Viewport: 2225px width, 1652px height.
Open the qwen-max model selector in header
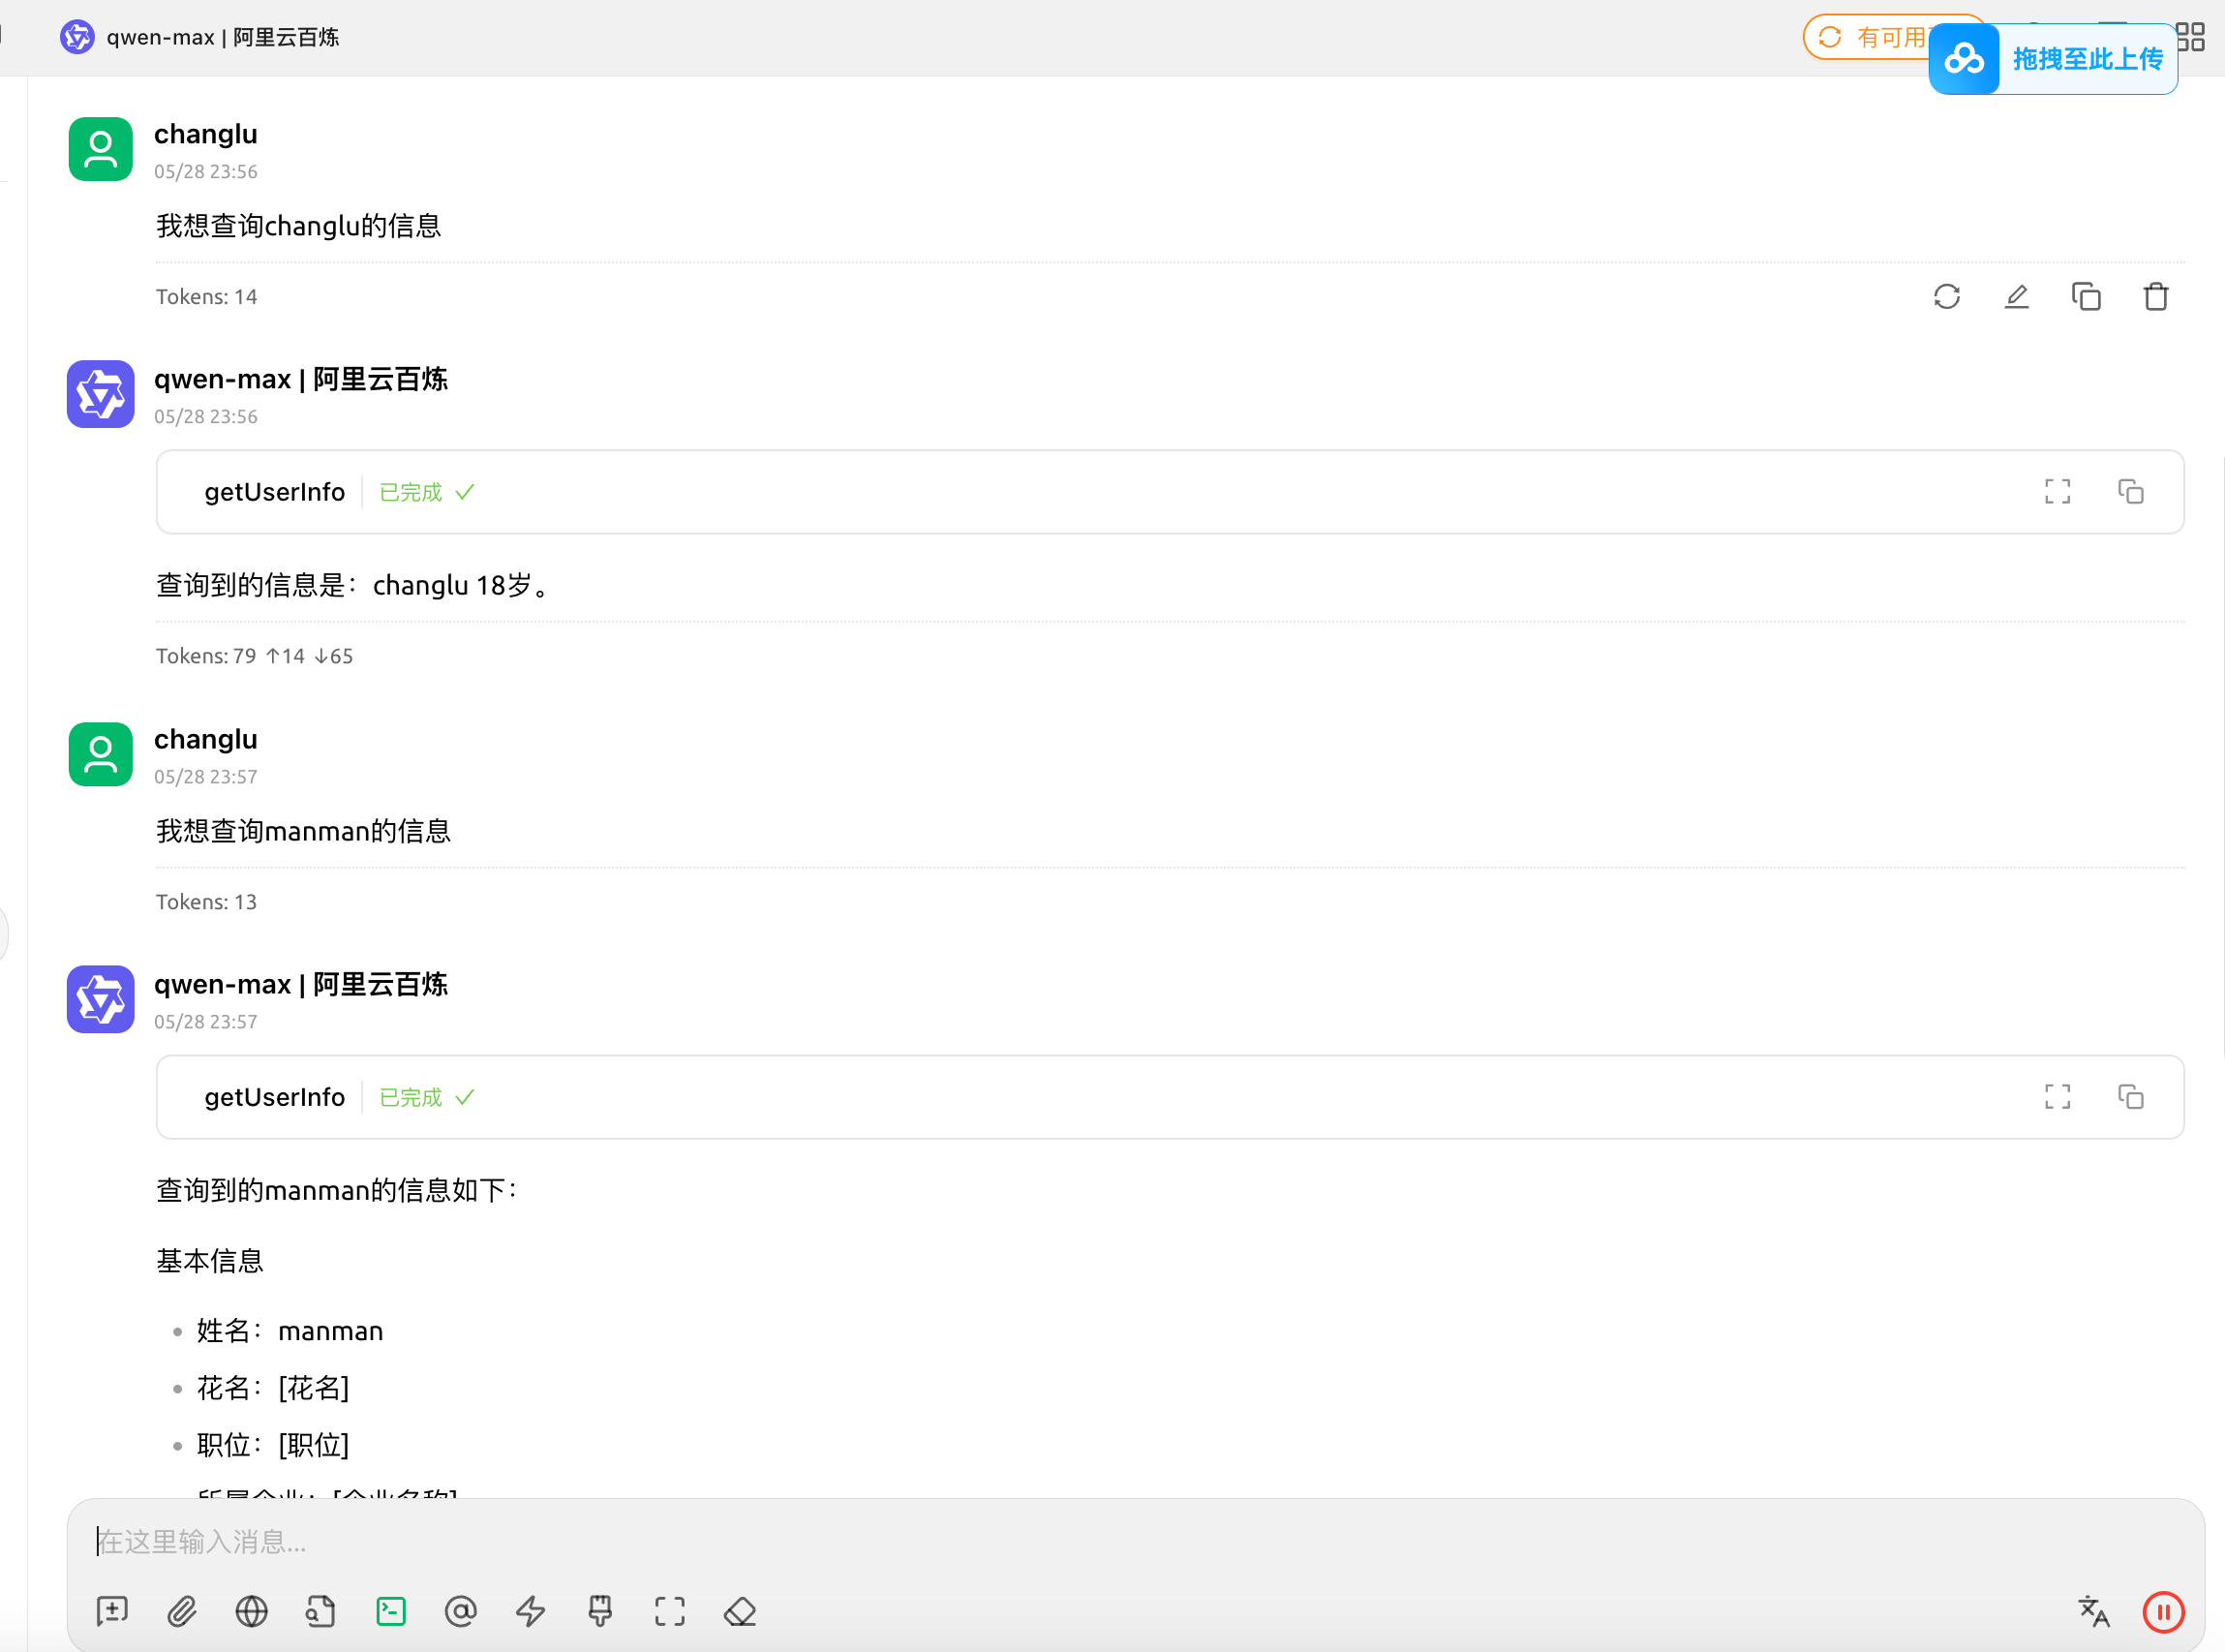coord(200,37)
